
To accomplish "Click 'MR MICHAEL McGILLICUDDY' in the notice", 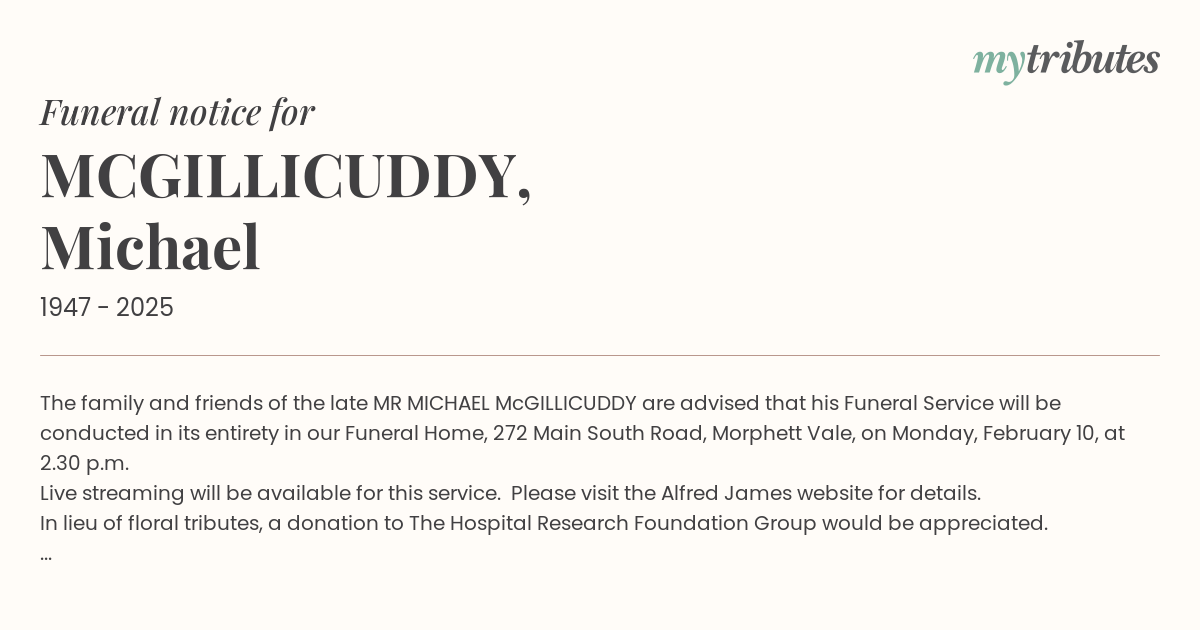I will click(505, 404).
